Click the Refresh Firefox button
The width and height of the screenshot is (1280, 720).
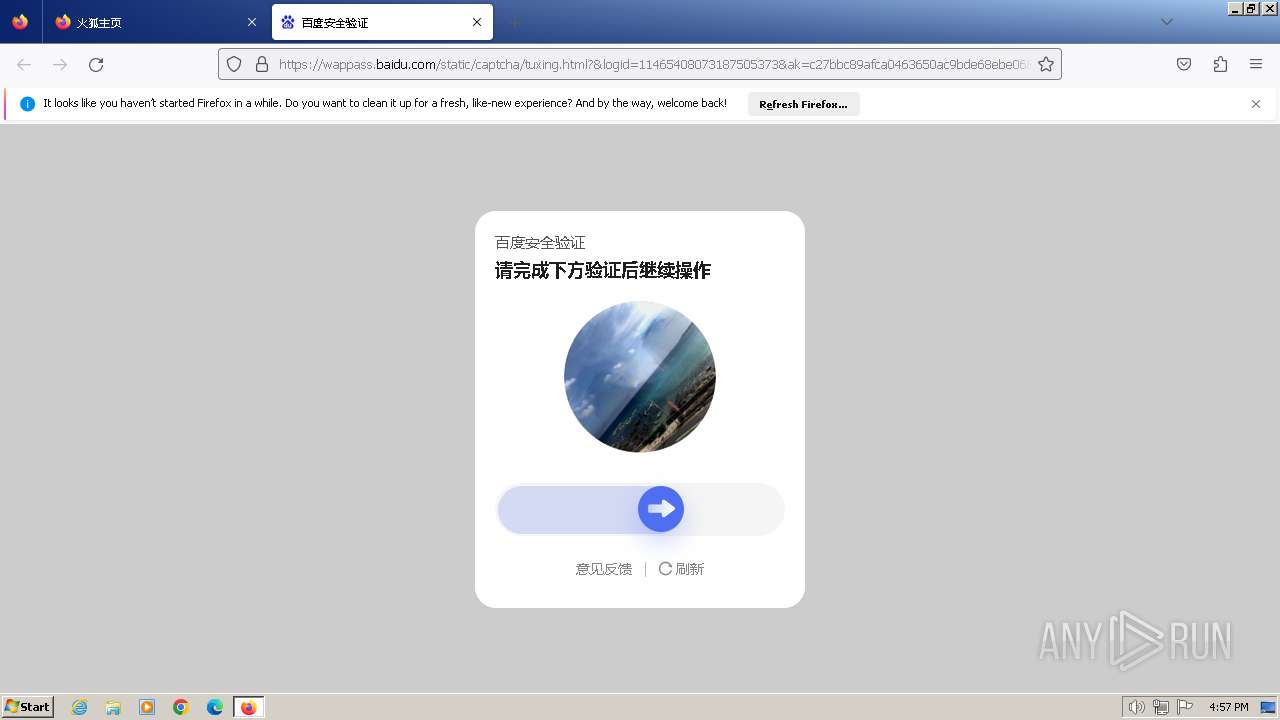[x=803, y=104]
